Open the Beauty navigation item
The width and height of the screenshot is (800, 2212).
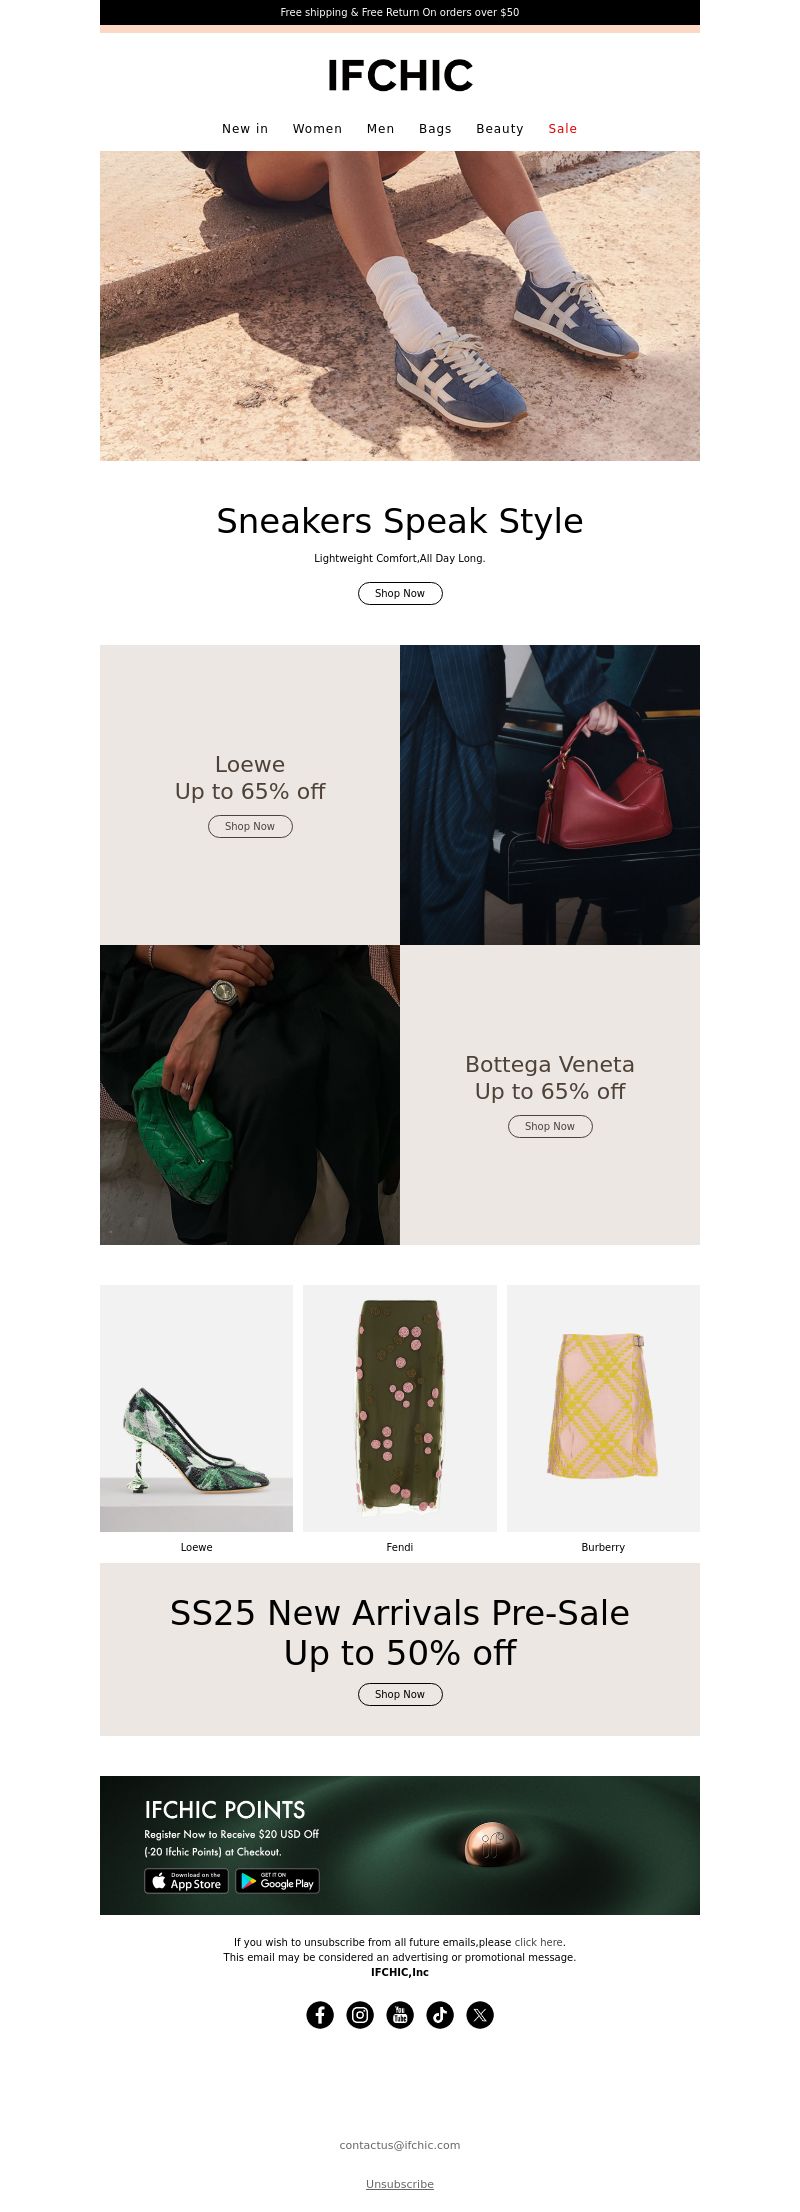[500, 129]
